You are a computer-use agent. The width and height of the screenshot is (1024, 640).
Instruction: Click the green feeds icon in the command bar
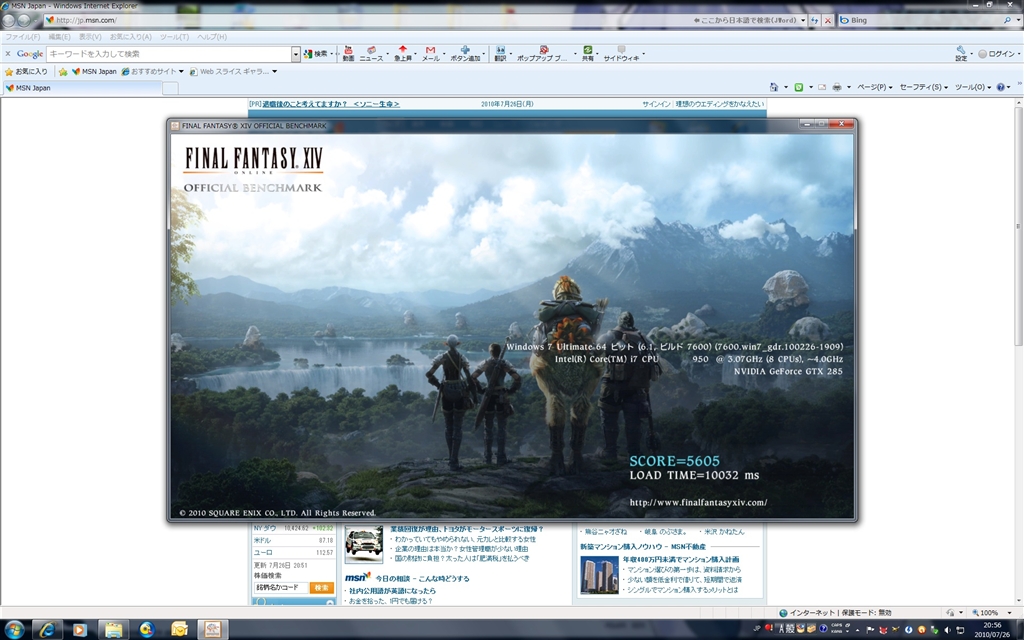tap(799, 87)
